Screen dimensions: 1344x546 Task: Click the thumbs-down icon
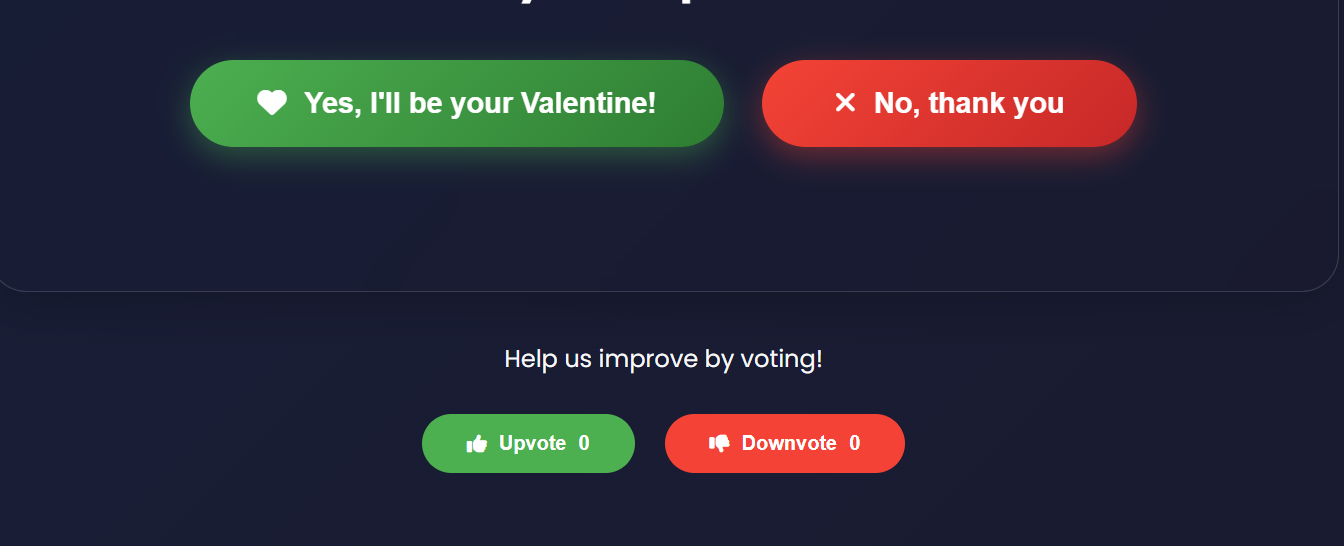pos(719,443)
